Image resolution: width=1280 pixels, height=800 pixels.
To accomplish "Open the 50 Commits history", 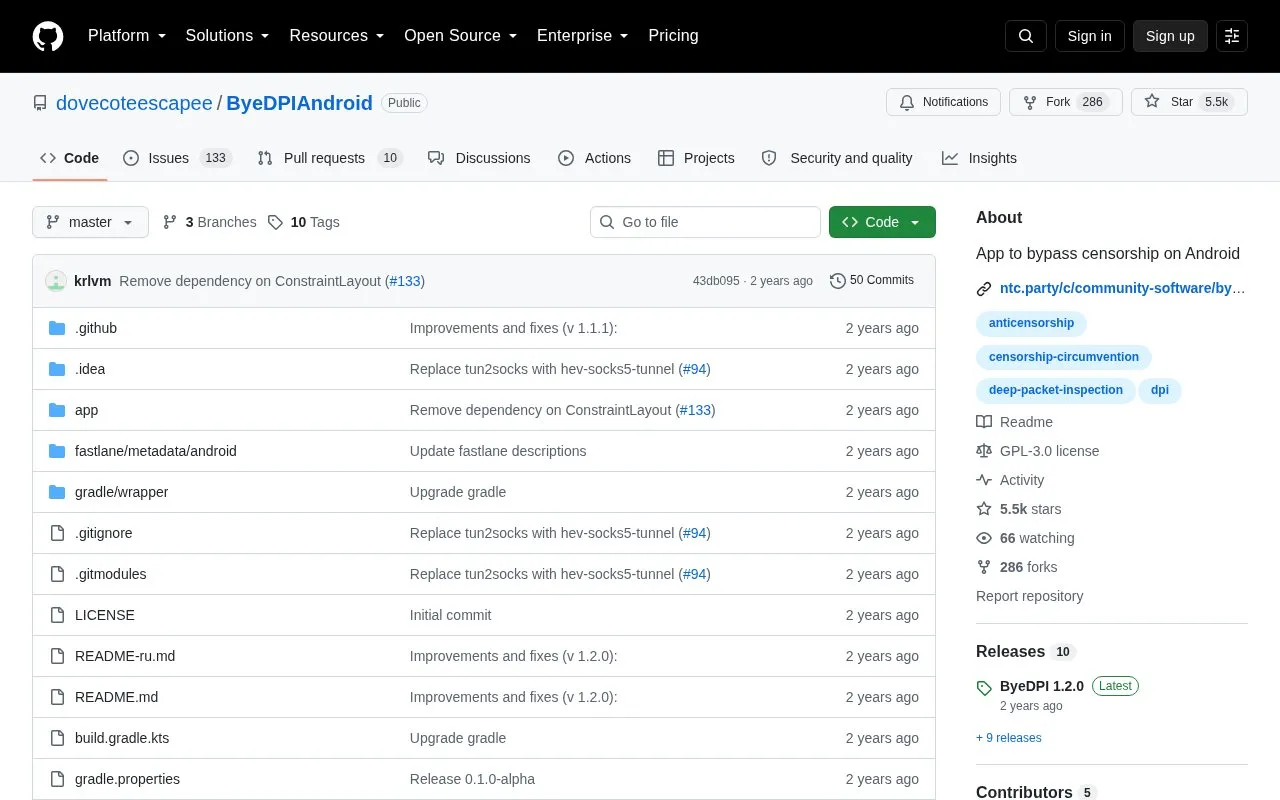I will point(872,280).
